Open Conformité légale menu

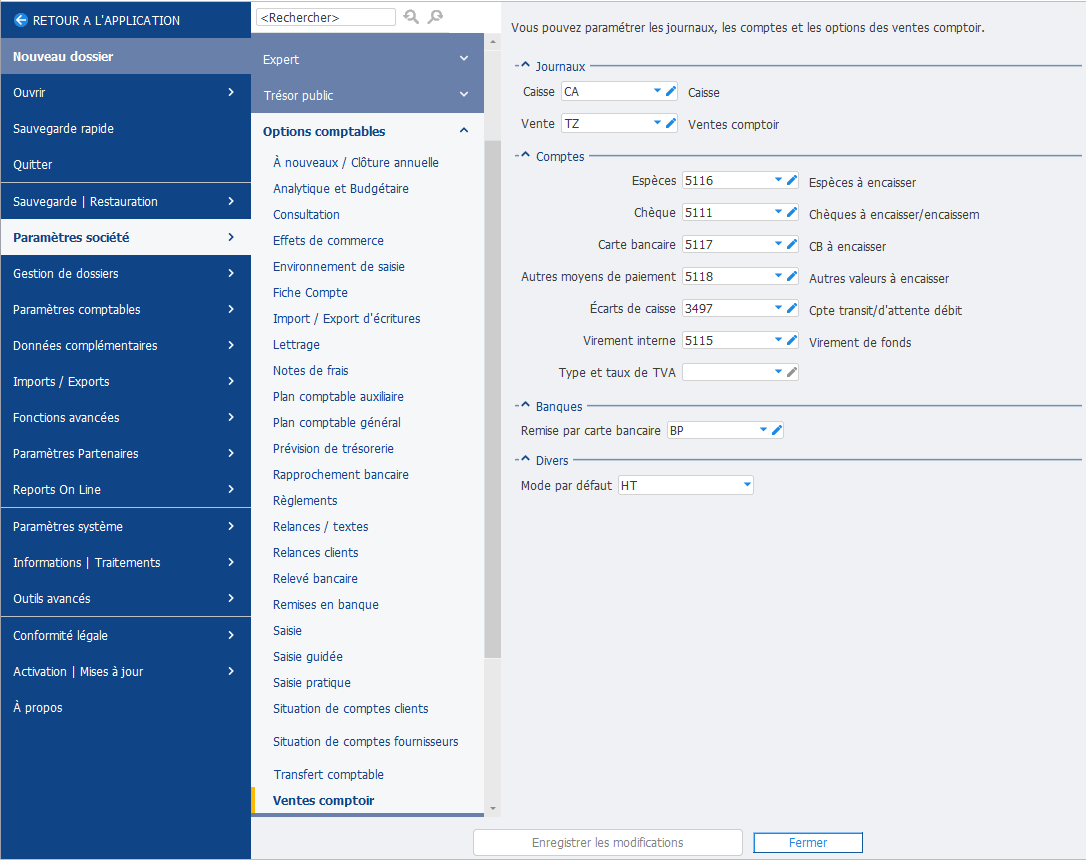coord(125,635)
